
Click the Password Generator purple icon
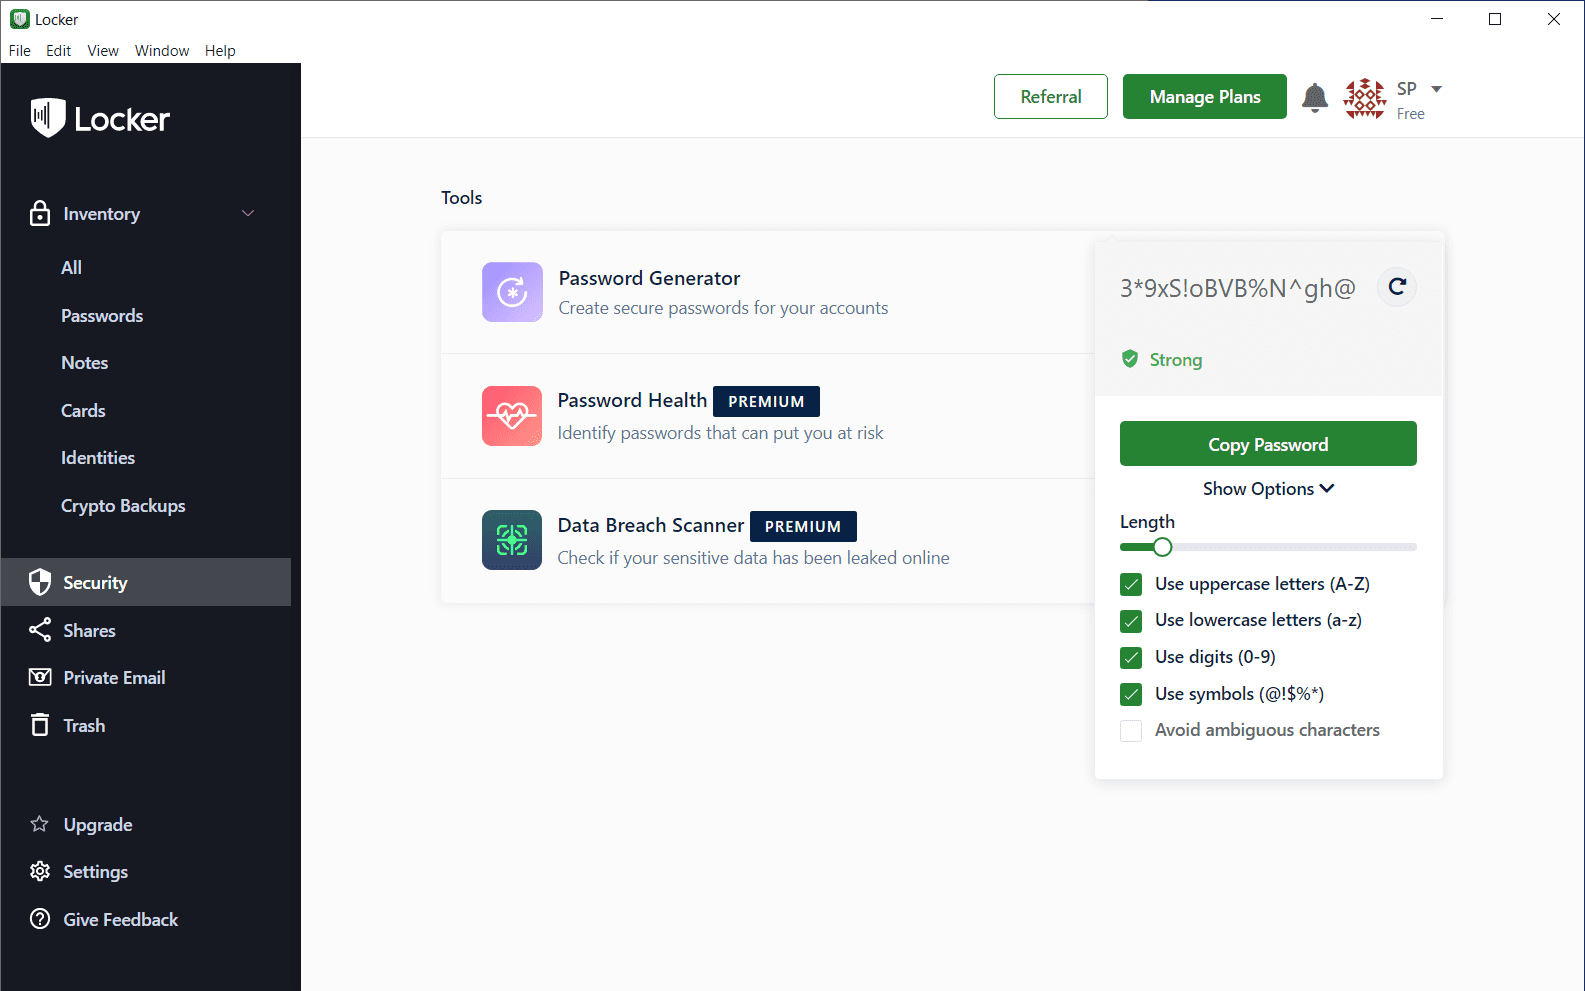coord(512,292)
